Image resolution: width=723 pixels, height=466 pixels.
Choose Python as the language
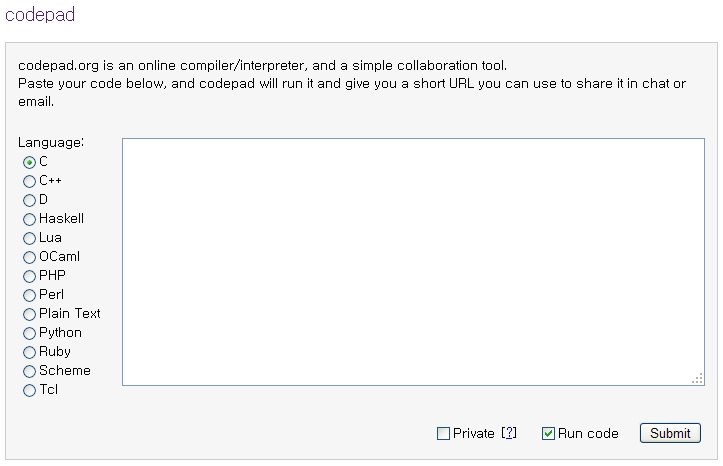coord(29,333)
